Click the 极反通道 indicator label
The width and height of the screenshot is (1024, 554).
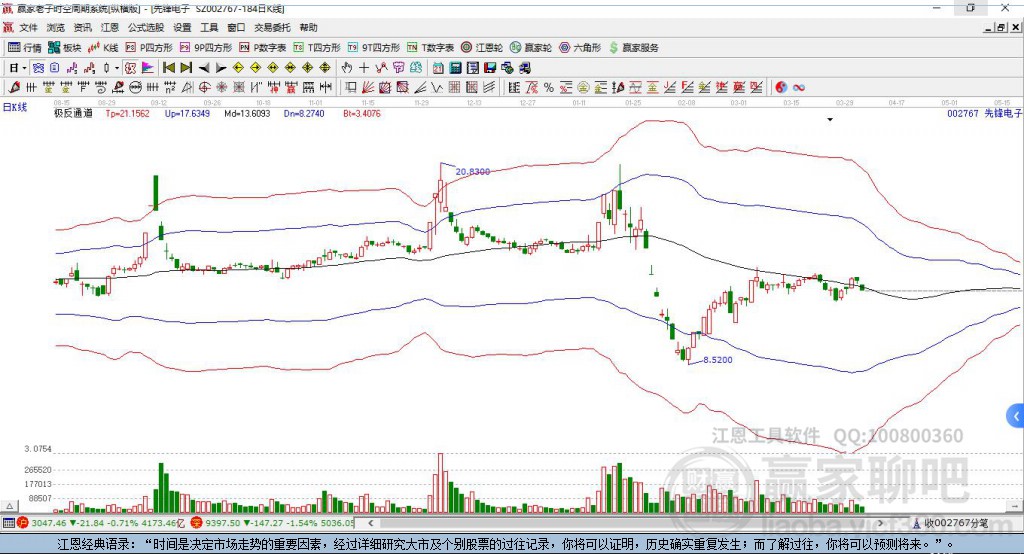[x=73, y=113]
